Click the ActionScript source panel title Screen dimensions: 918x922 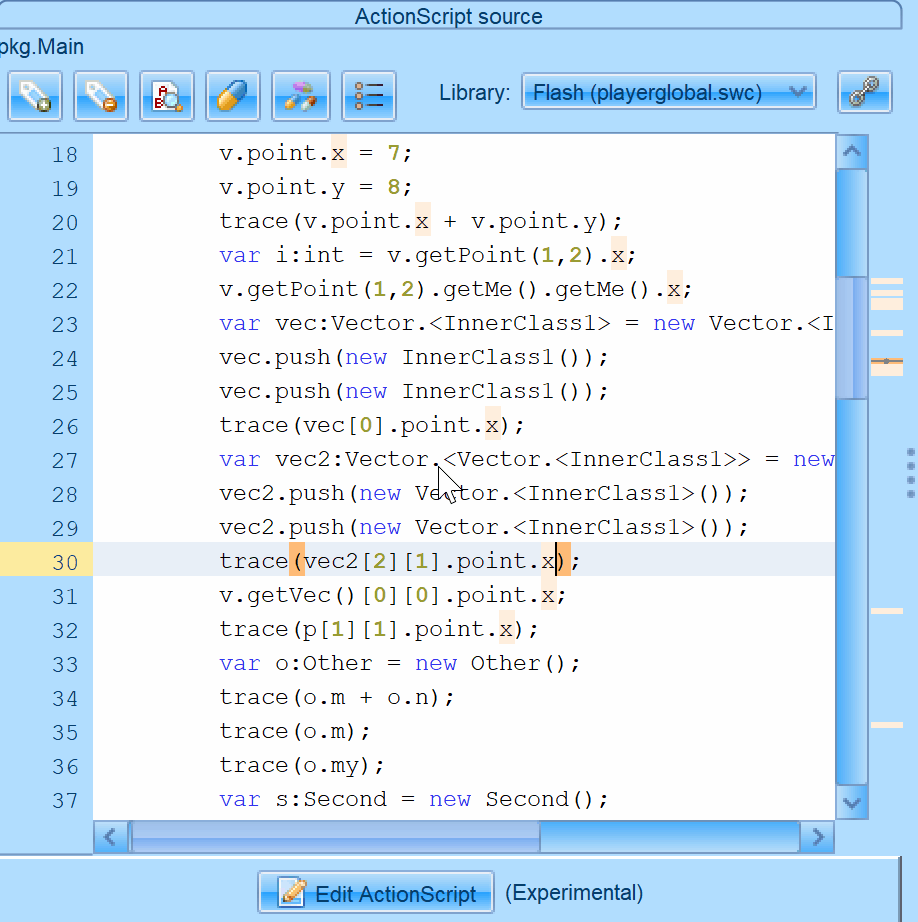tap(448, 16)
